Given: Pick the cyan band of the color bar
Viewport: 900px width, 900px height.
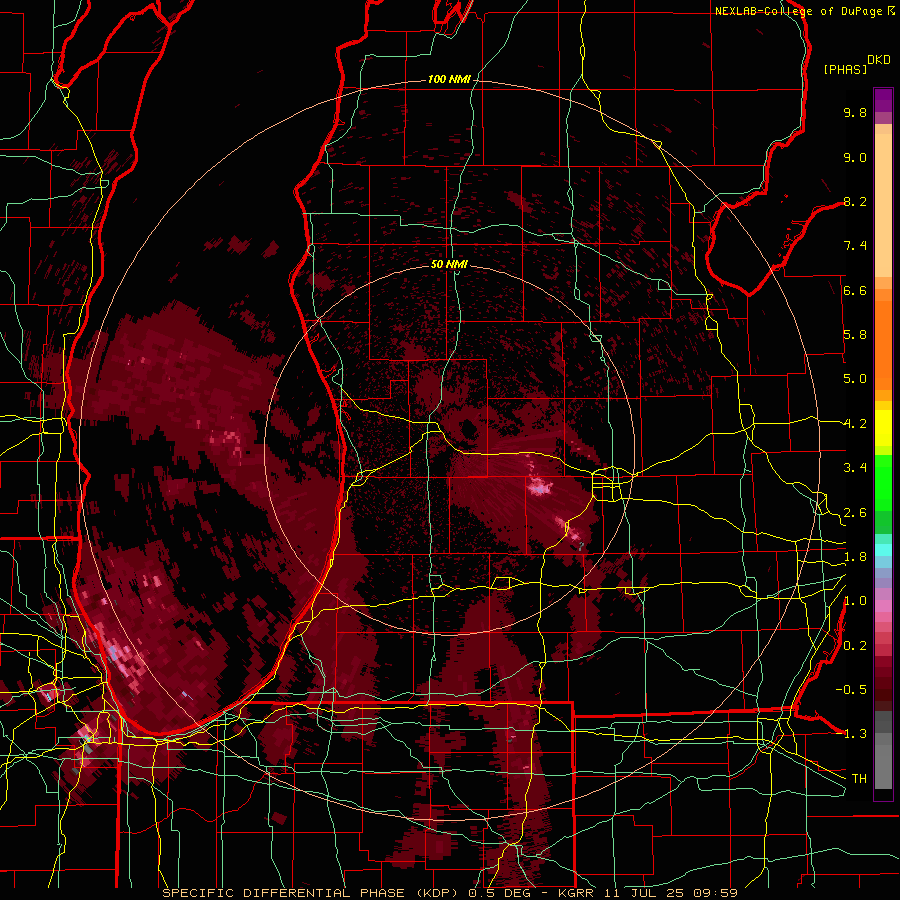Looking at the screenshot, I should (883, 550).
